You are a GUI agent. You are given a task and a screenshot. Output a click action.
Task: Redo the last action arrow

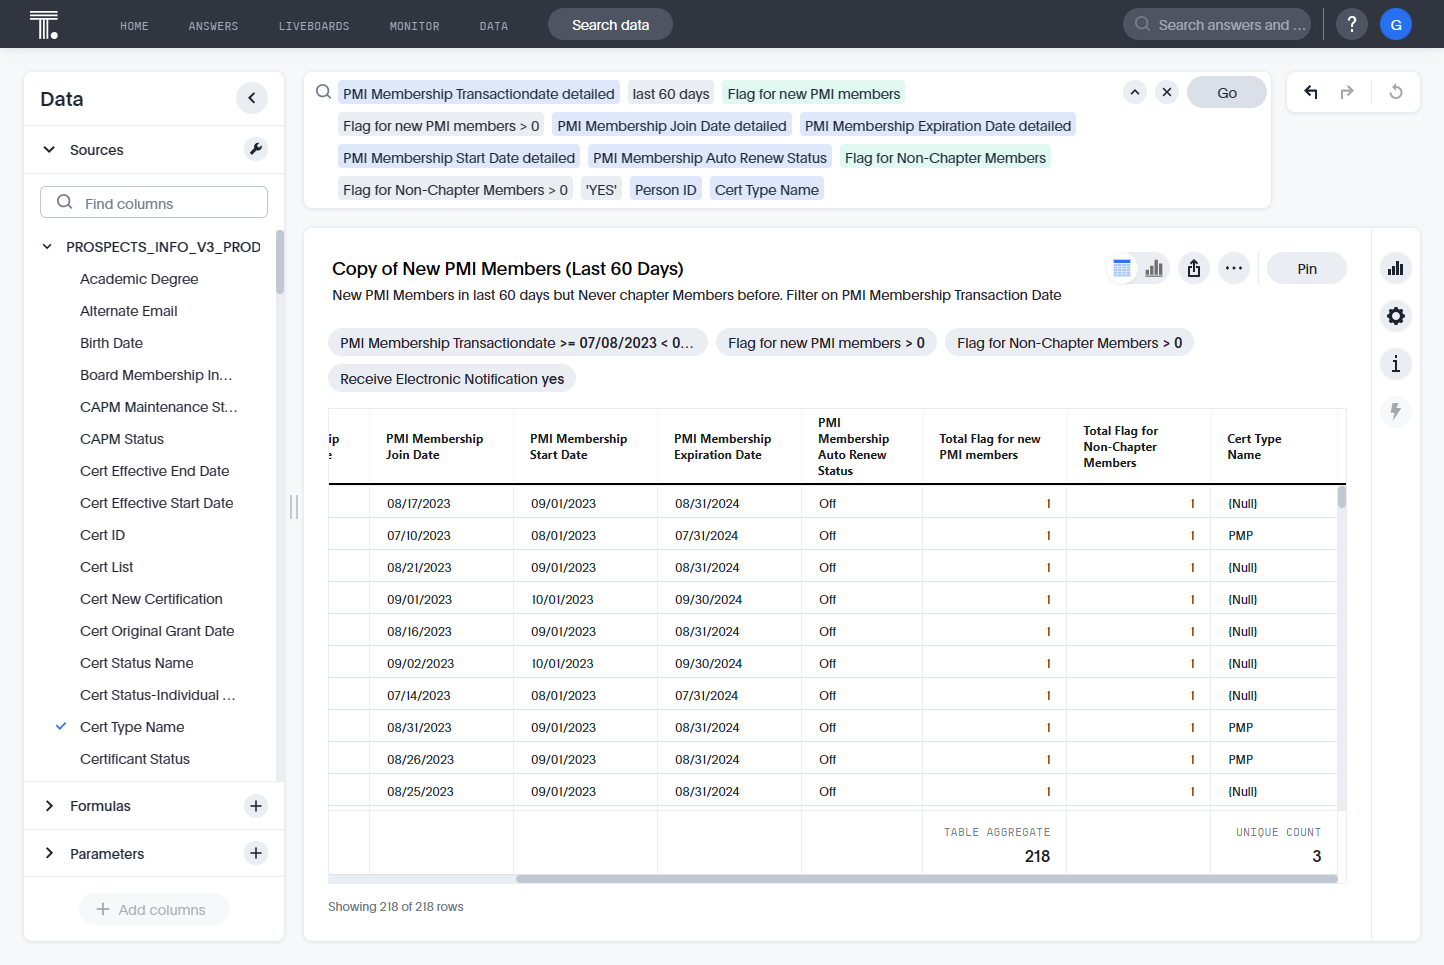[x=1347, y=92]
